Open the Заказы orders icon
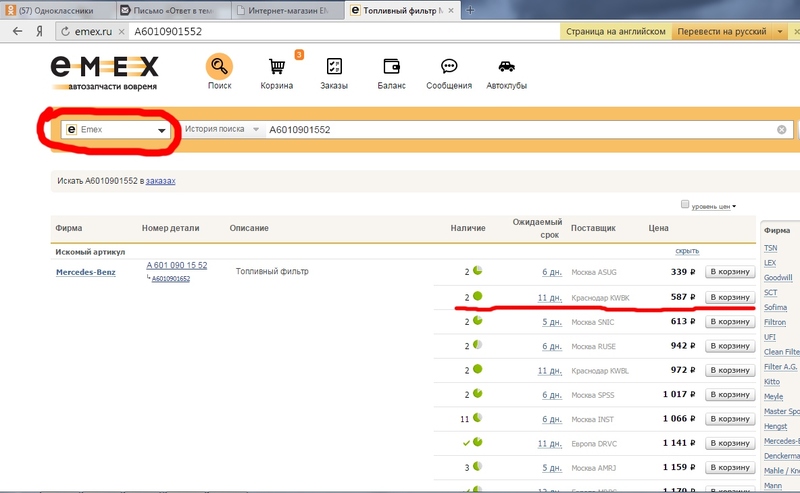 [335, 68]
